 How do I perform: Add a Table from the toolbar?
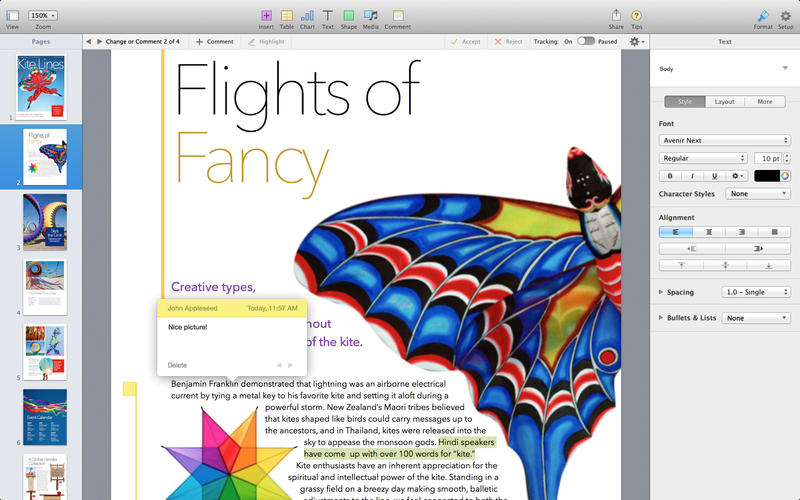[x=287, y=15]
